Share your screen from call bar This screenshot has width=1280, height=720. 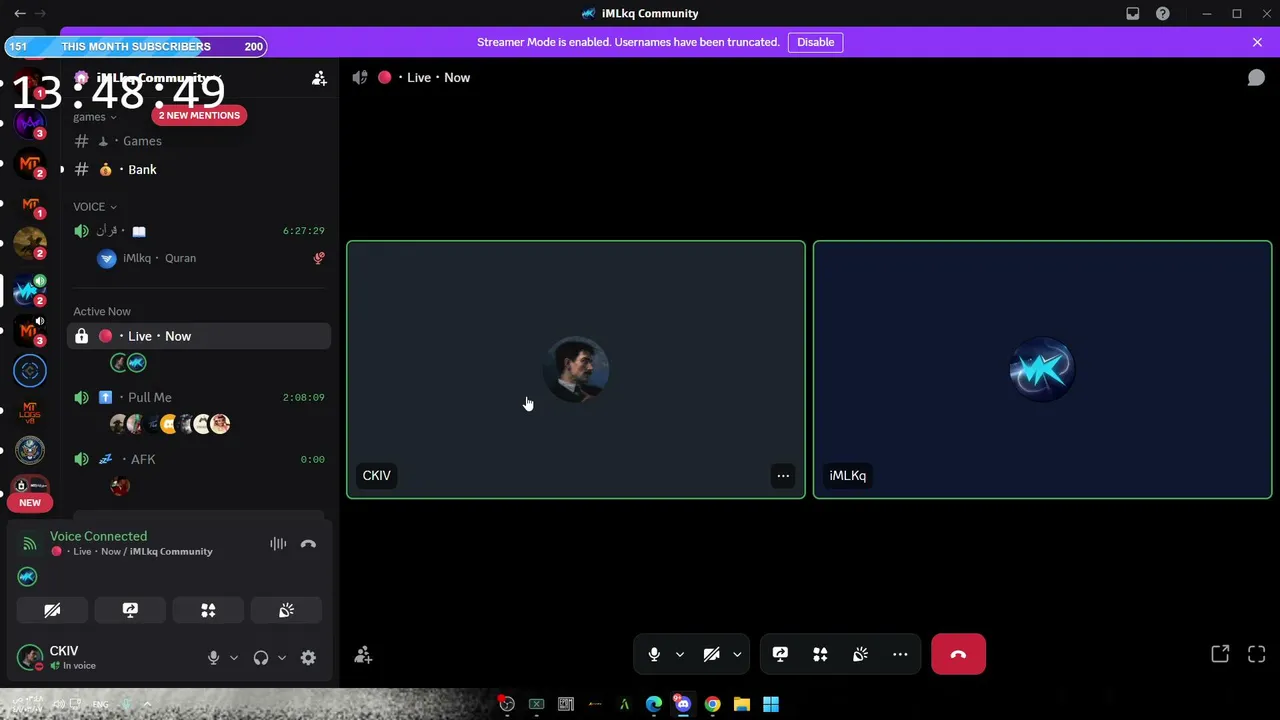tap(780, 655)
